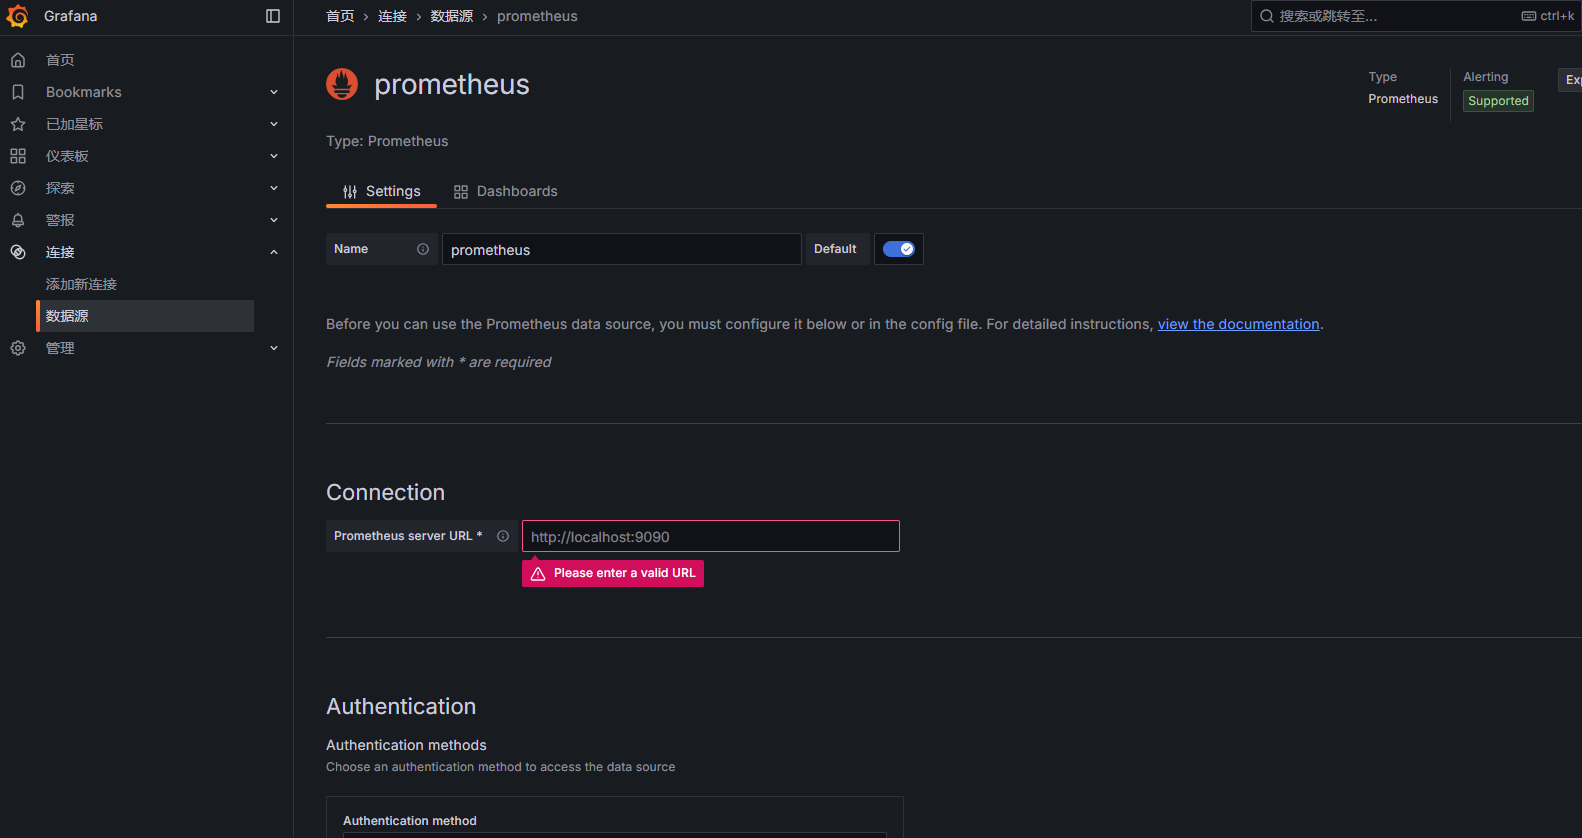The width and height of the screenshot is (1582, 838).
Task: Collapse the 连接 section chevron
Action: point(274,252)
